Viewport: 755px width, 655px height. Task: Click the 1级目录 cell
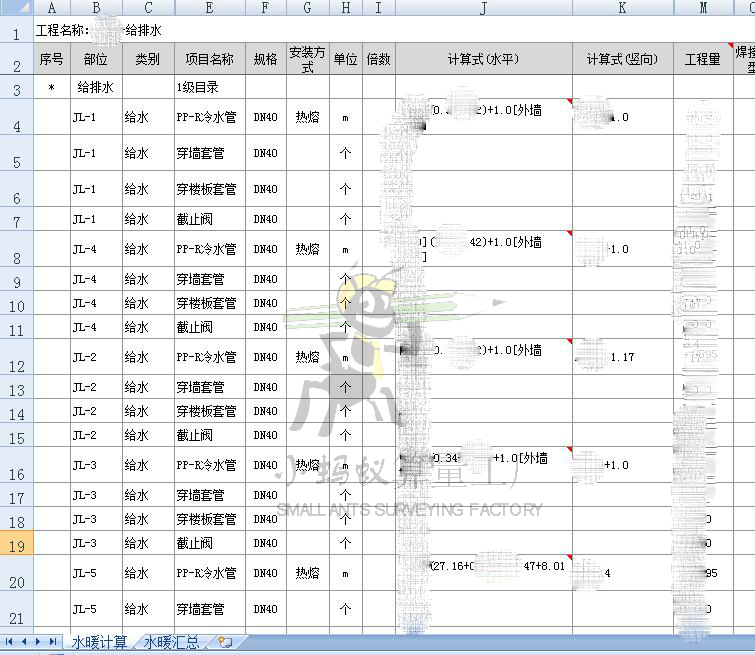coord(209,88)
